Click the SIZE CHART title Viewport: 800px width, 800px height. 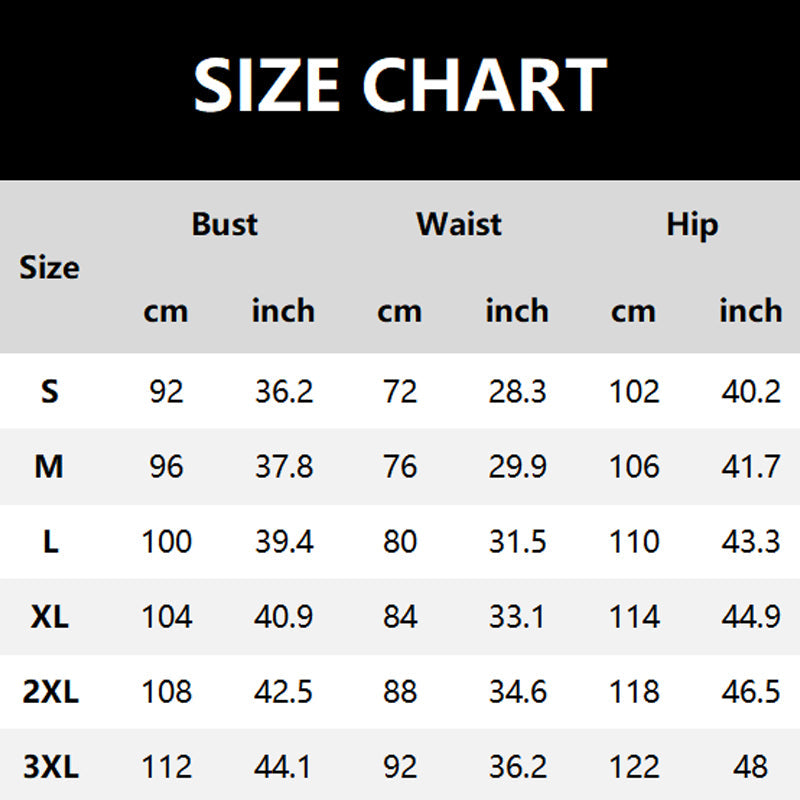coord(400,85)
